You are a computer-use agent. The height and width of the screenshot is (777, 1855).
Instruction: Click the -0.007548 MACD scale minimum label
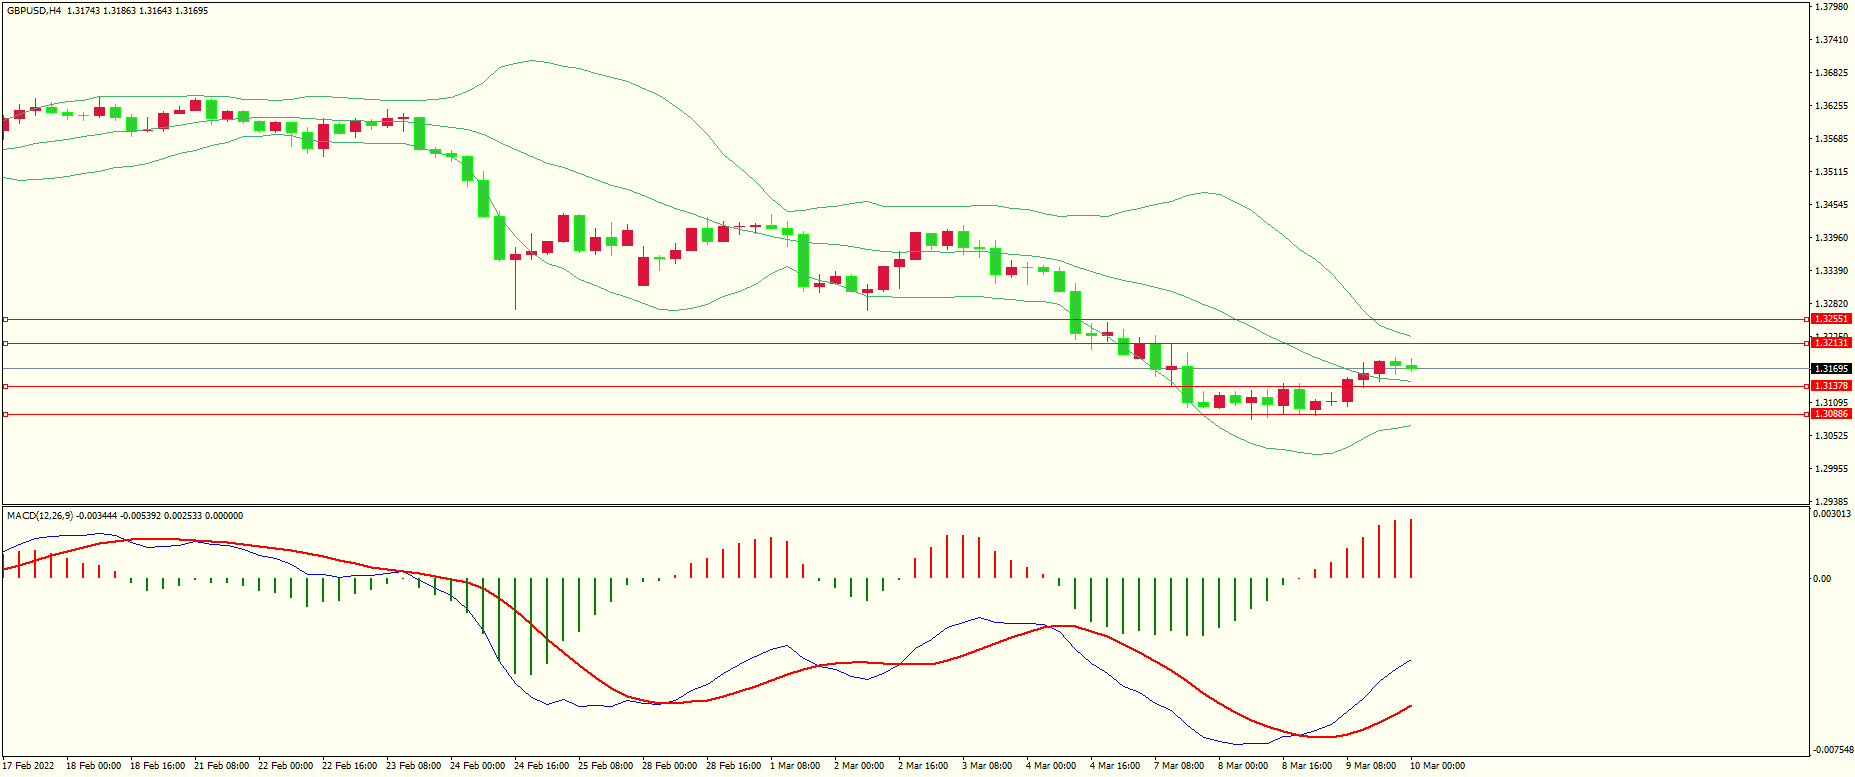coord(1831,750)
